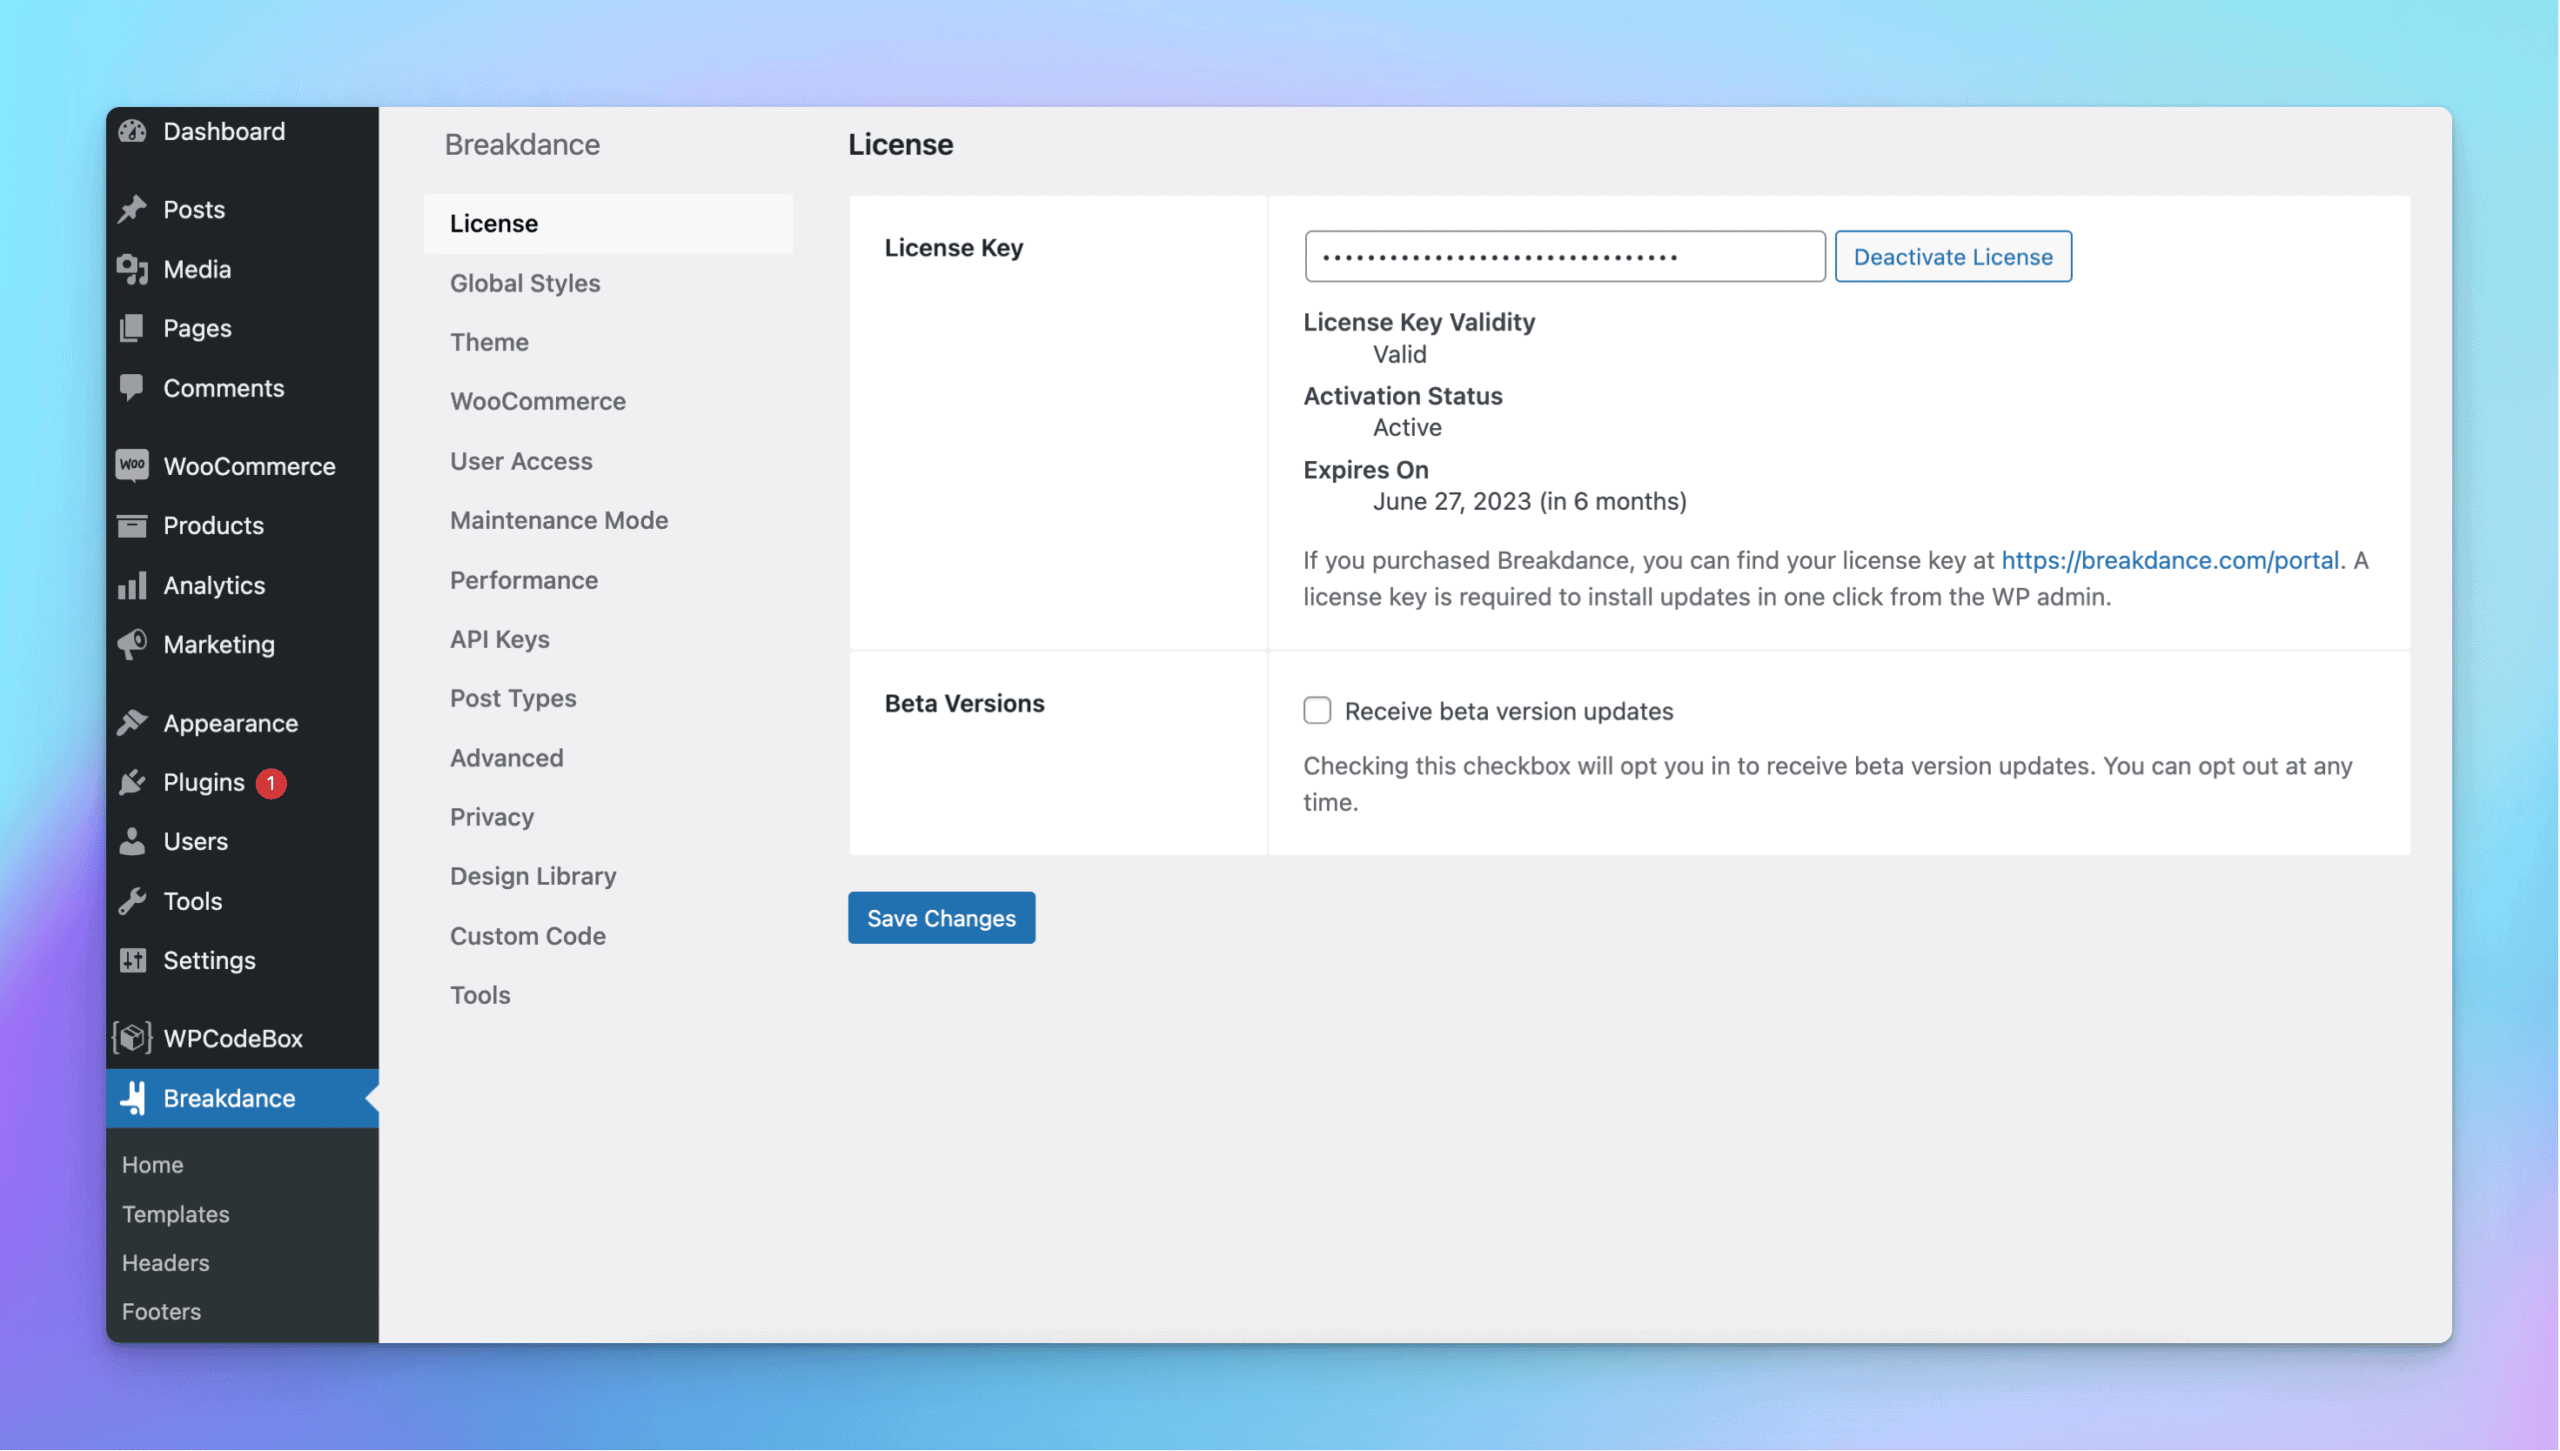Click the WPCodeBox cube icon
Screen dimensions: 2560x1451
click(132, 1038)
